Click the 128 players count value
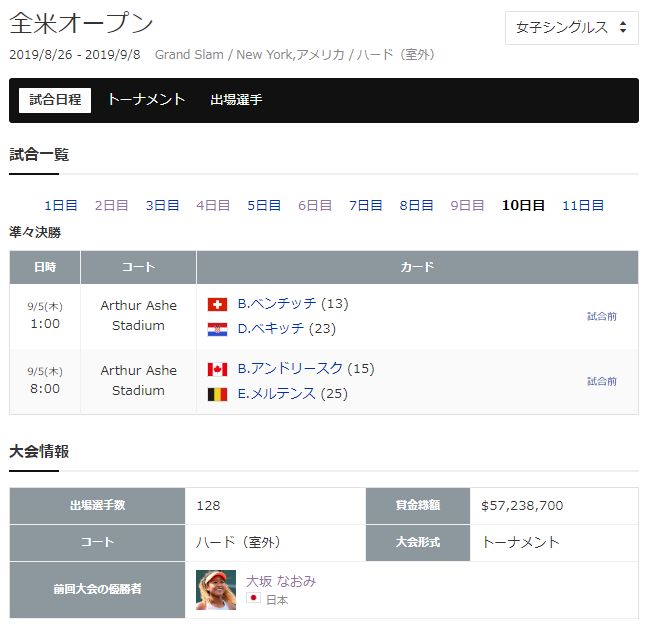Image resolution: width=649 pixels, height=631 pixels. 208,506
